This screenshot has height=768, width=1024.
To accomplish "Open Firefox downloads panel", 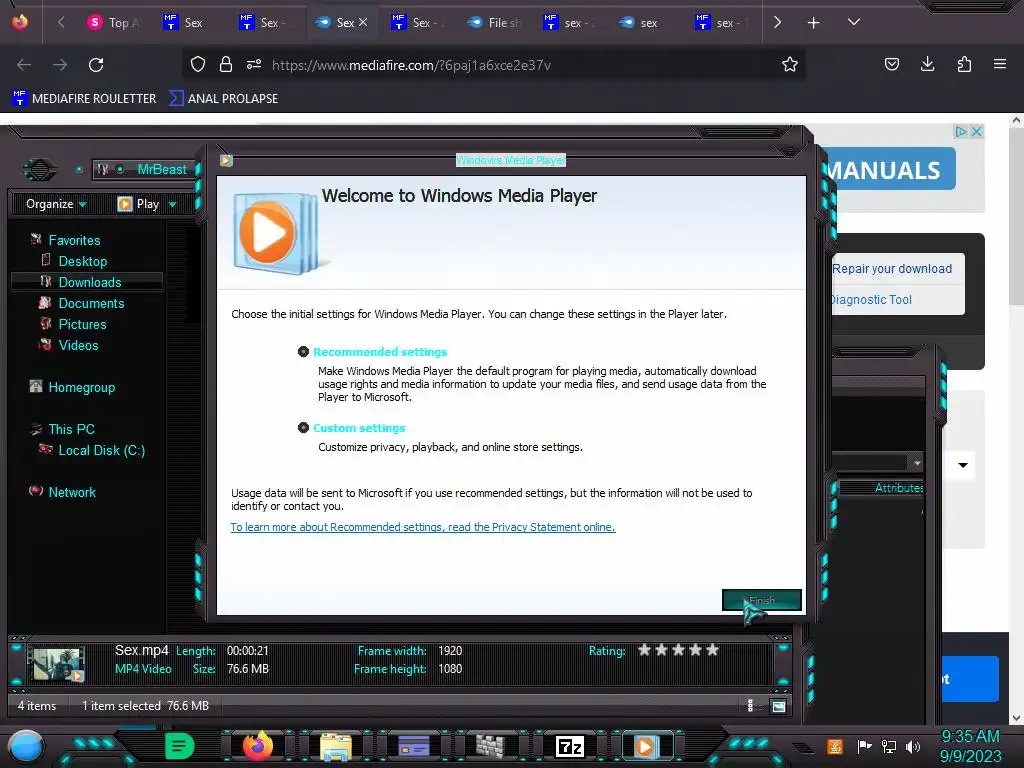I will (927, 64).
